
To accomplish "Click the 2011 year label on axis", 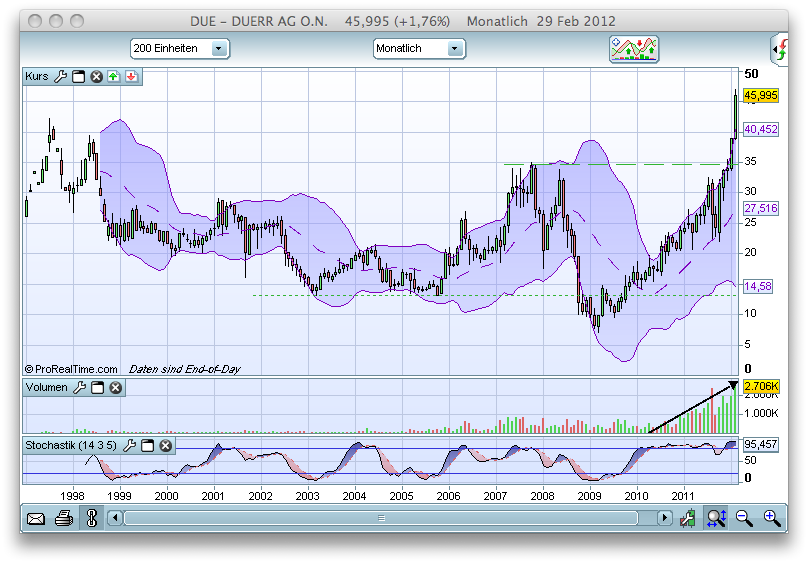I will pyautogui.click(x=683, y=496).
